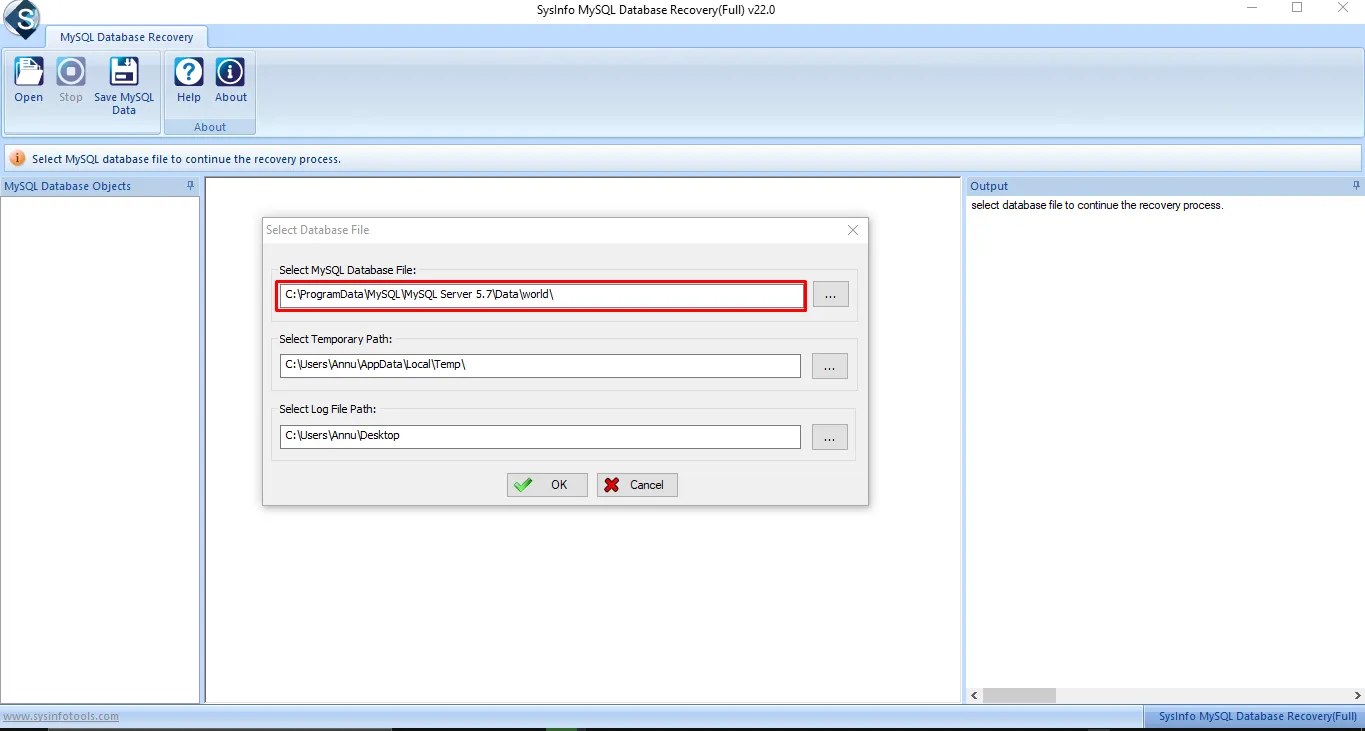Browse for the MySQL database file

point(830,294)
